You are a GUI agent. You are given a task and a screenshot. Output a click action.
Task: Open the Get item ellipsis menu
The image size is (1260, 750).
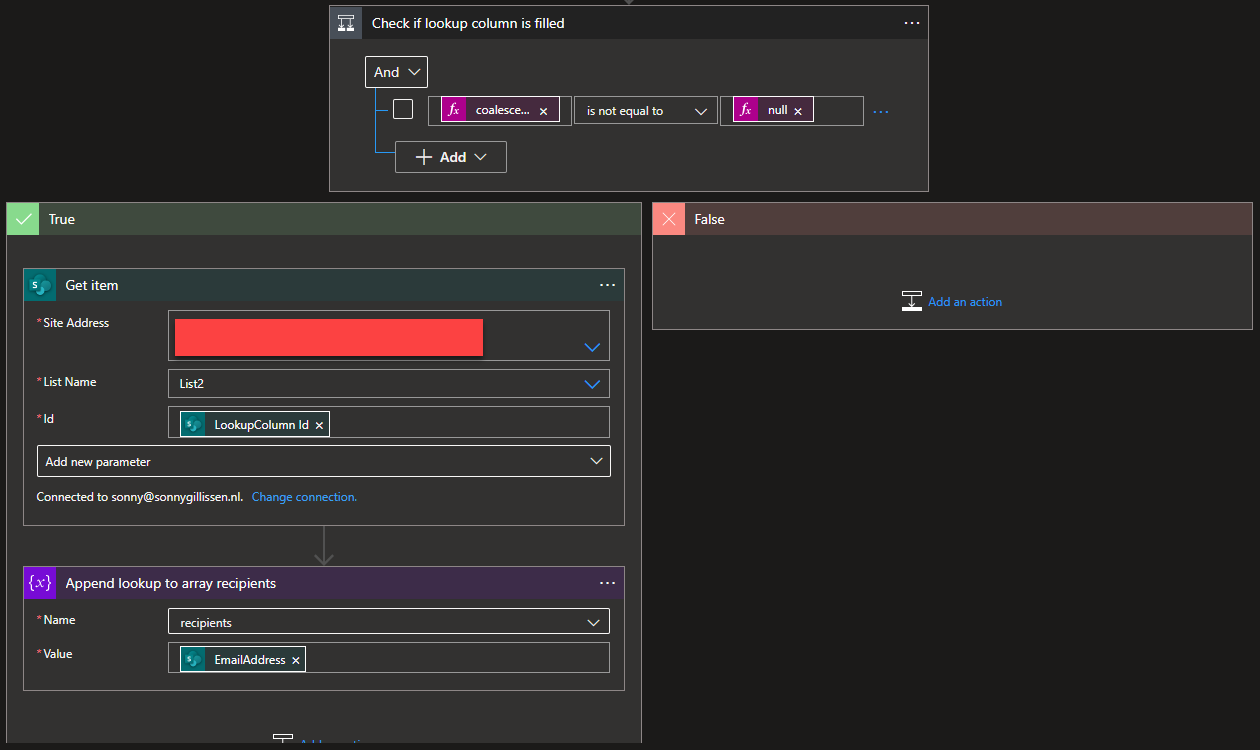coord(607,285)
